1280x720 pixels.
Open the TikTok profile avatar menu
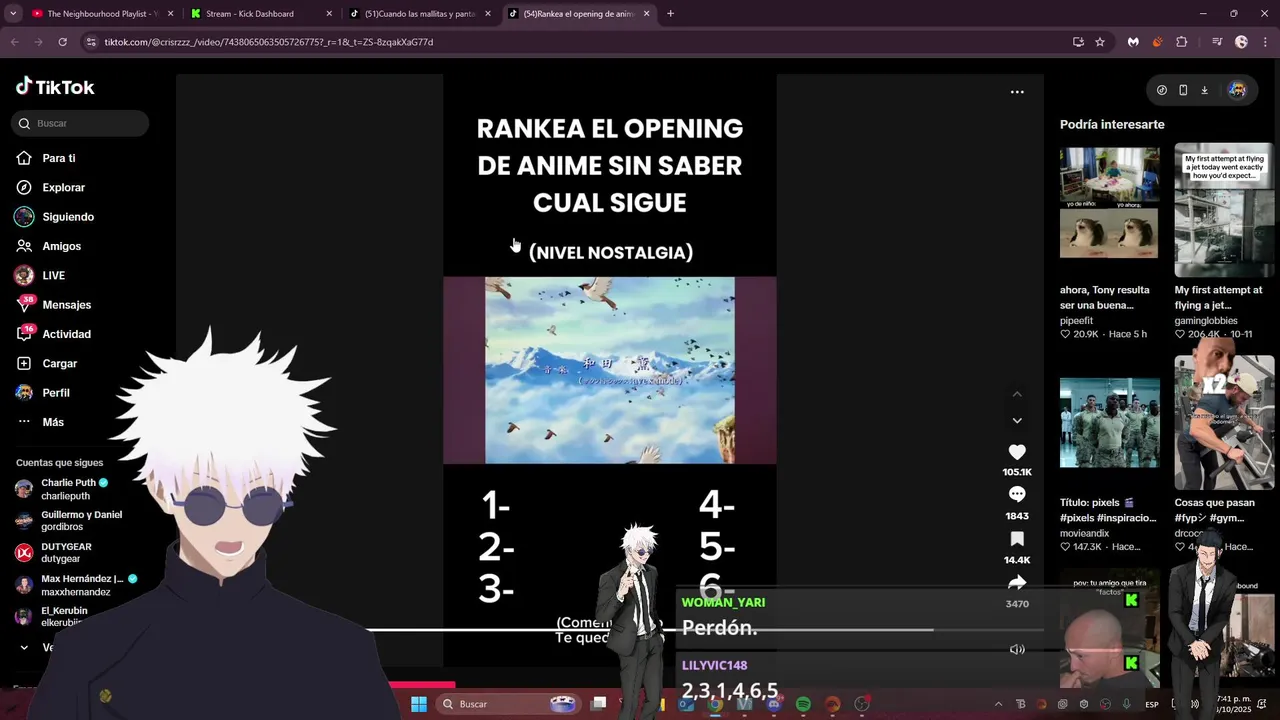(1237, 90)
